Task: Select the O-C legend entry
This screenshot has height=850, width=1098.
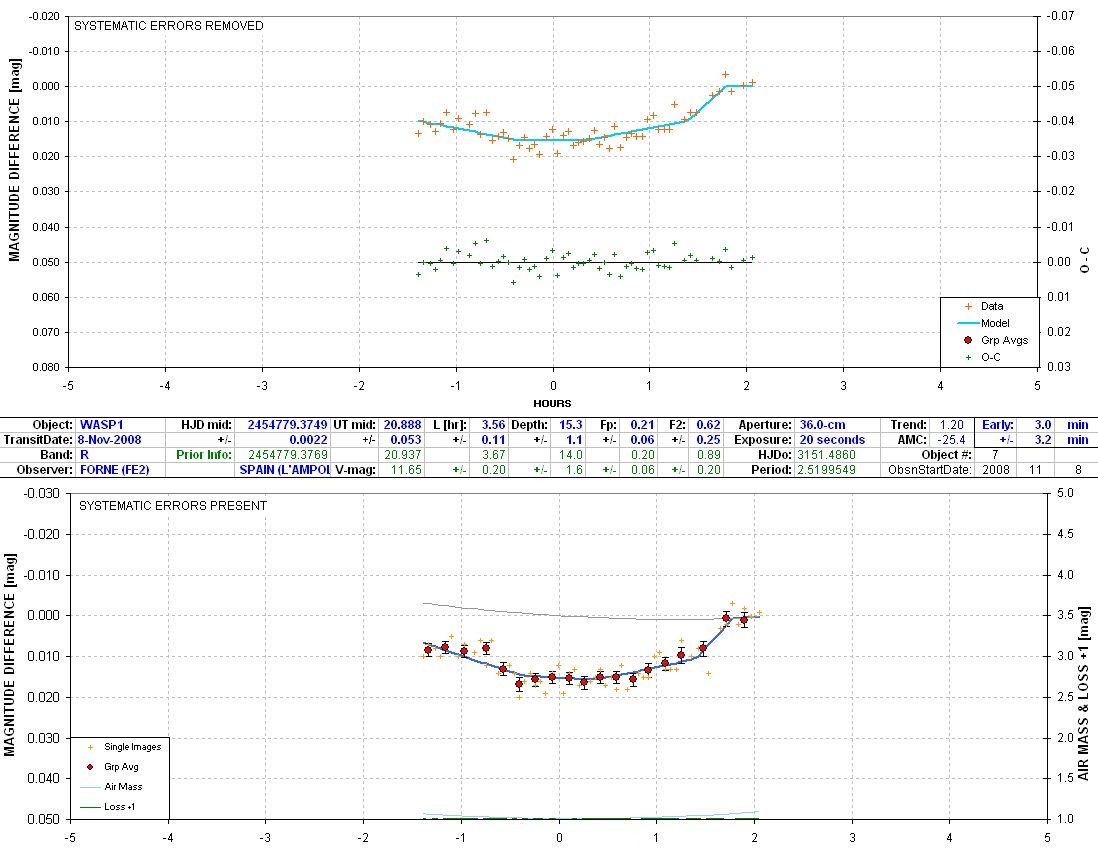Action: (x=983, y=357)
